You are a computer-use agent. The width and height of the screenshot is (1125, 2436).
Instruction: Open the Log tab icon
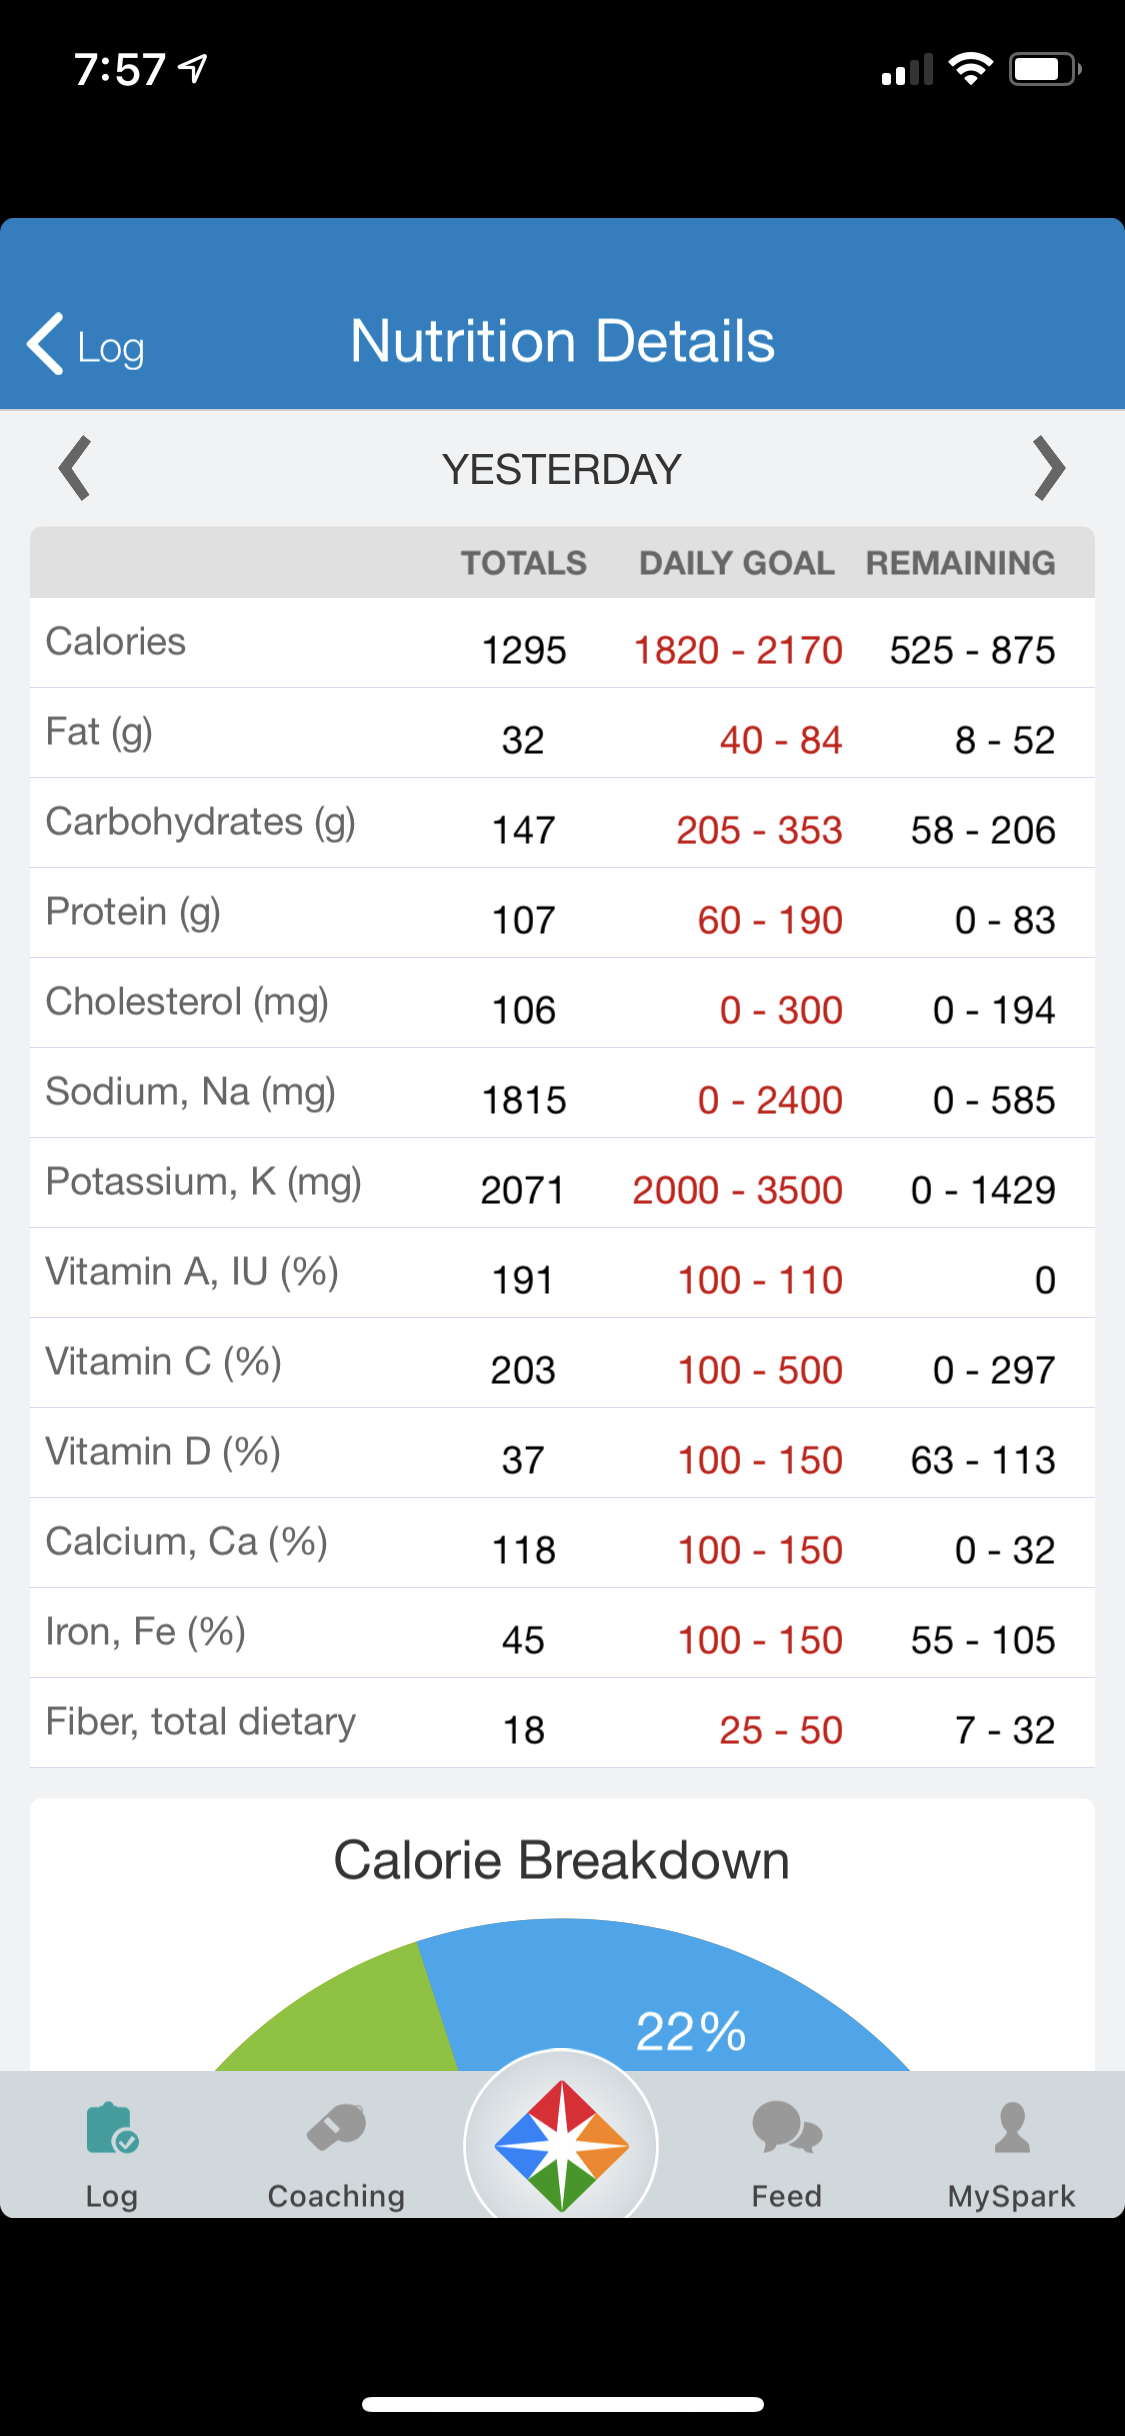coord(112,2128)
